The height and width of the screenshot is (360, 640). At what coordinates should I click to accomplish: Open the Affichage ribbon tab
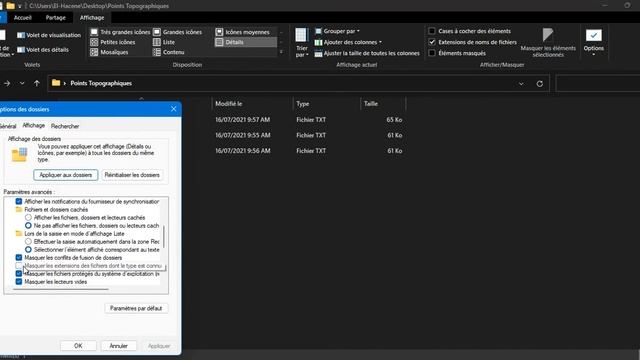[92, 18]
